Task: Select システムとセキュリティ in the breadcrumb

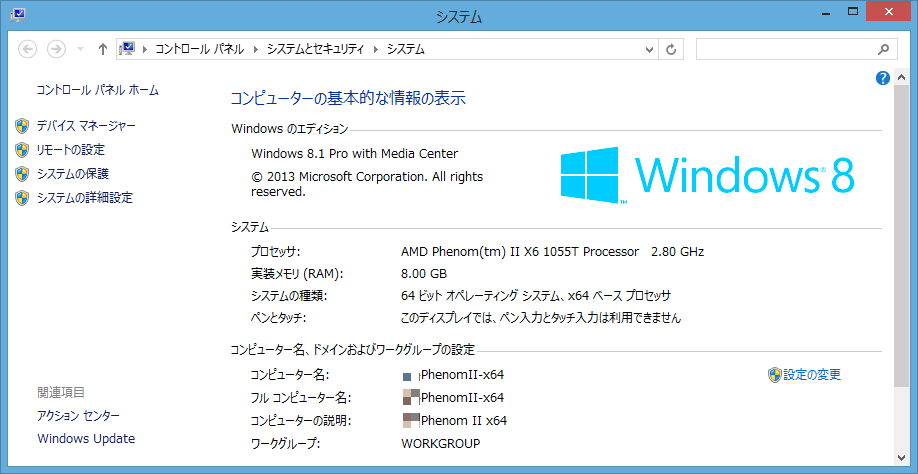Action: [315, 50]
